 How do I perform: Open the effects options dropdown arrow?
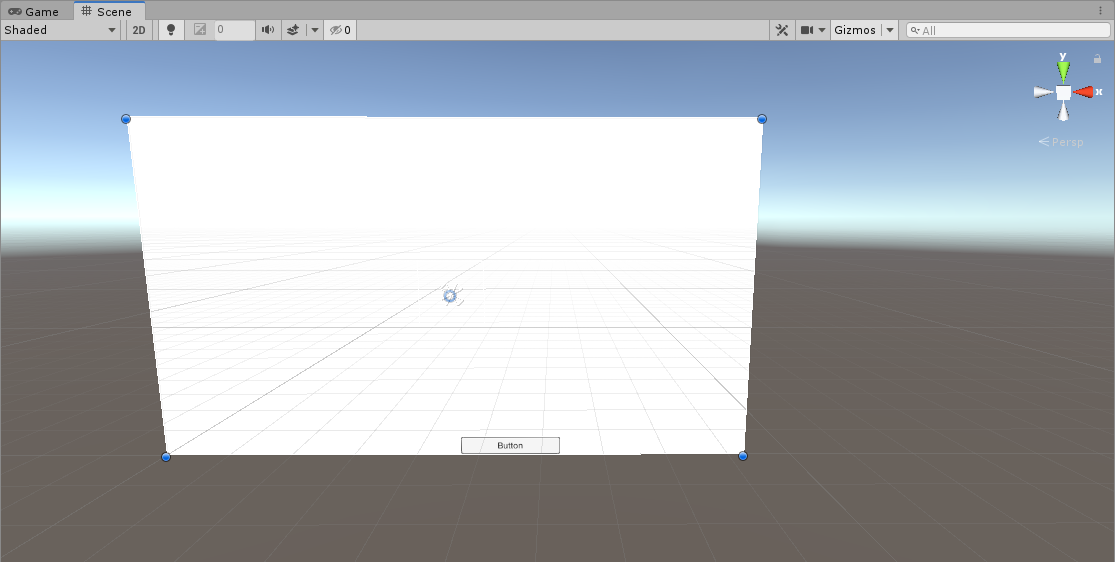click(314, 30)
